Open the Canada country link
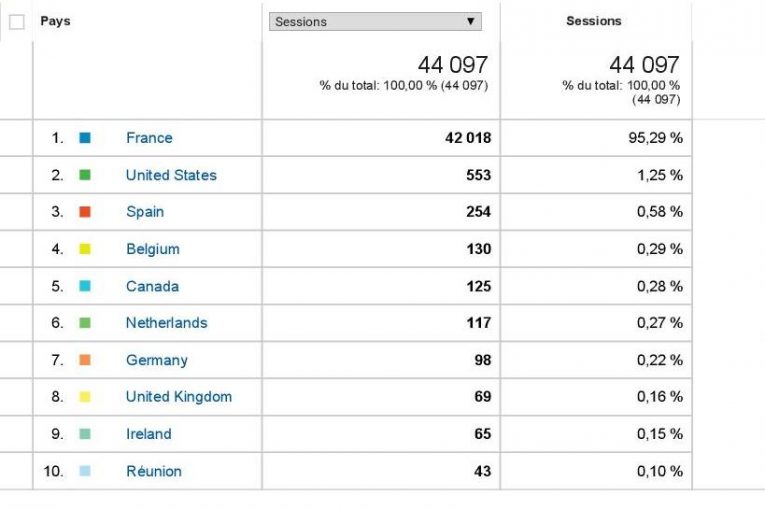This screenshot has width=765, height=510. [152, 286]
